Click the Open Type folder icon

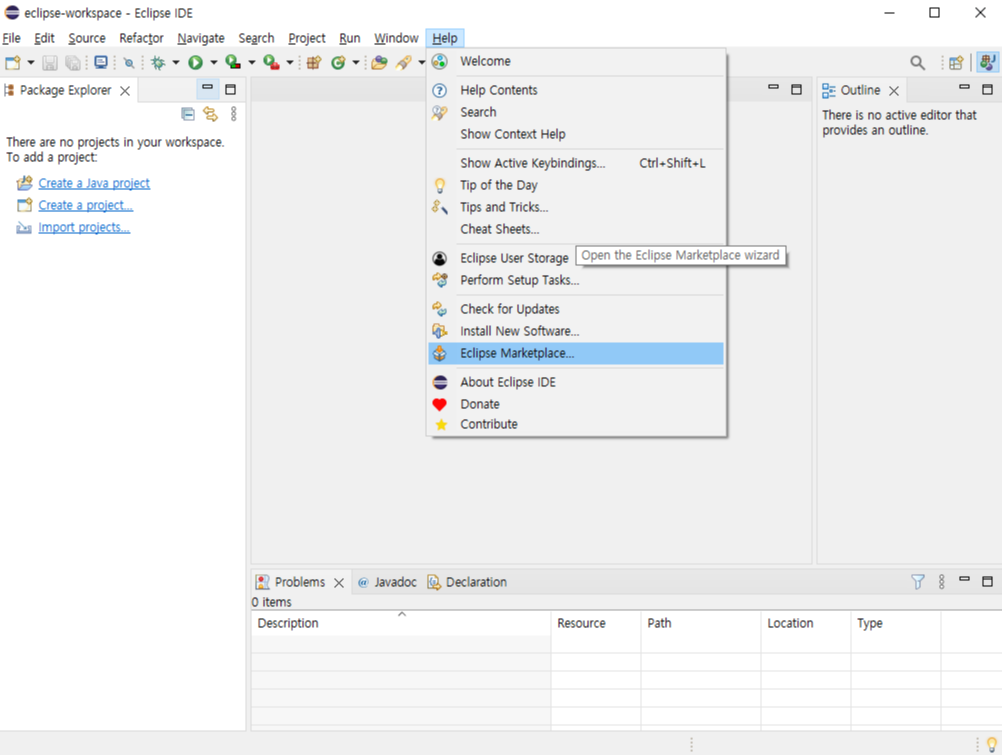(x=380, y=63)
